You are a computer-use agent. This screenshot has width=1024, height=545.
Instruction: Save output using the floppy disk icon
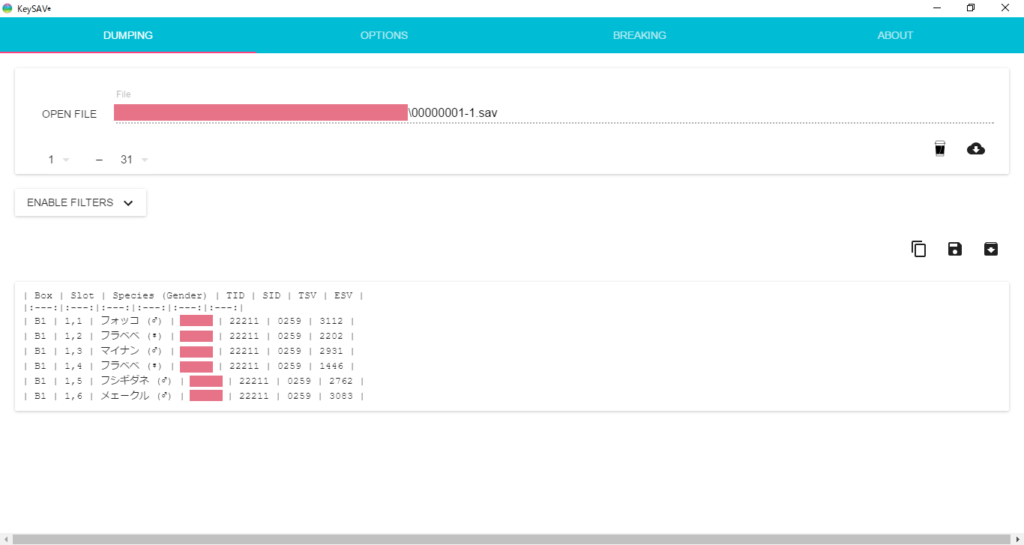coord(954,249)
